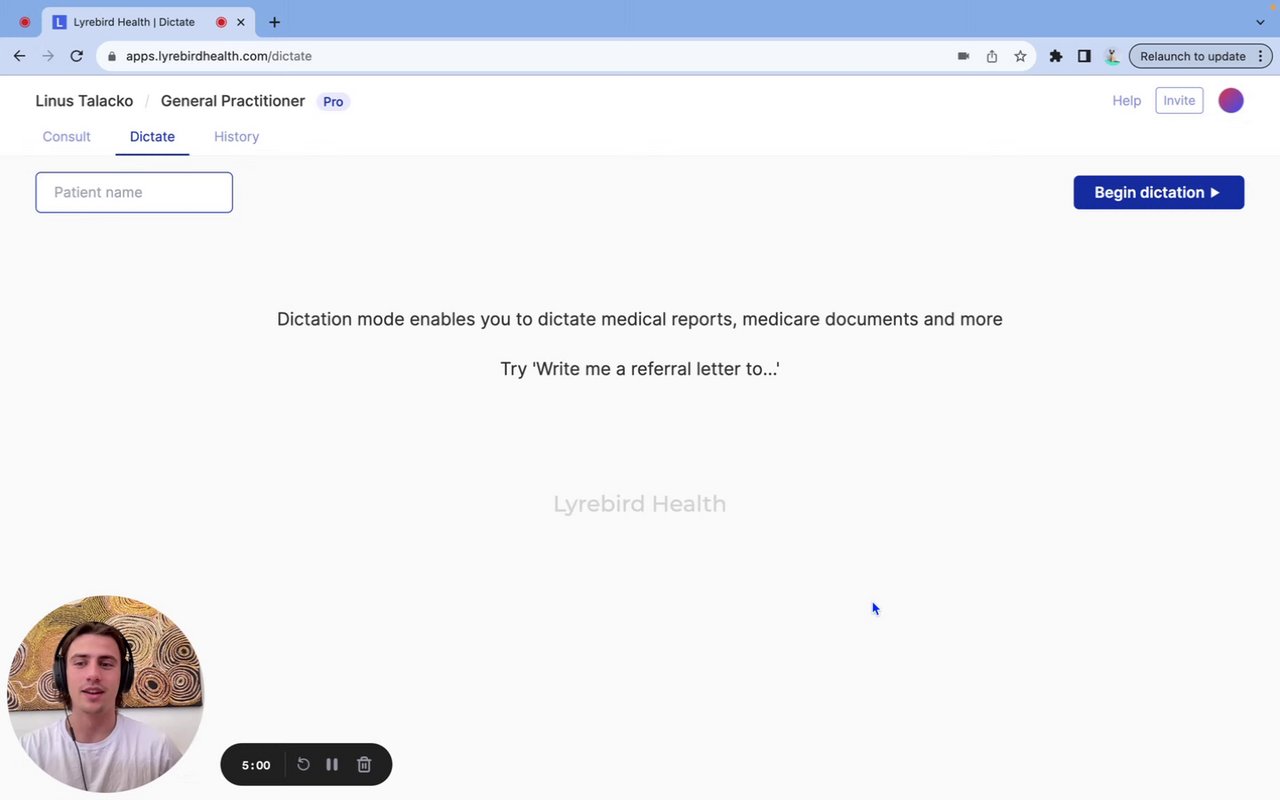Click the Linus Talacko name
The height and width of the screenshot is (800, 1280).
click(x=84, y=101)
